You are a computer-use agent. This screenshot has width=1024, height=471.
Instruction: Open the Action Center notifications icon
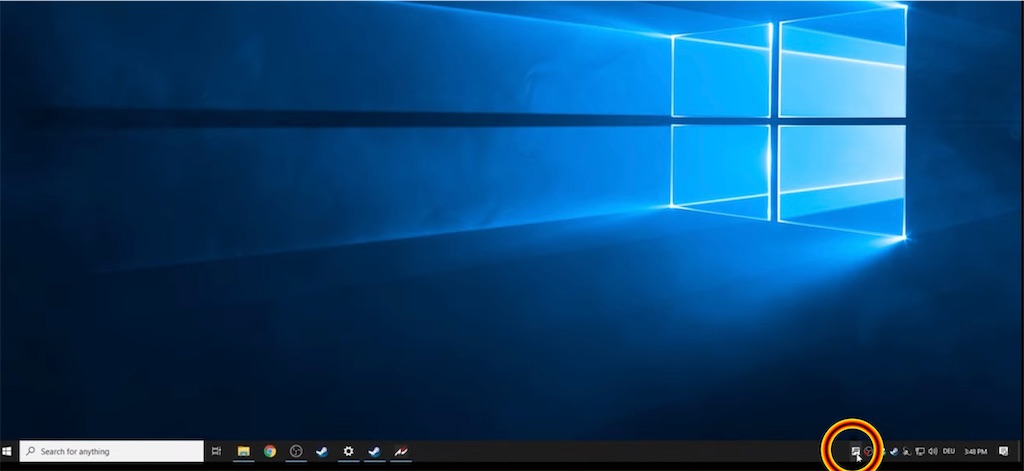1004,451
